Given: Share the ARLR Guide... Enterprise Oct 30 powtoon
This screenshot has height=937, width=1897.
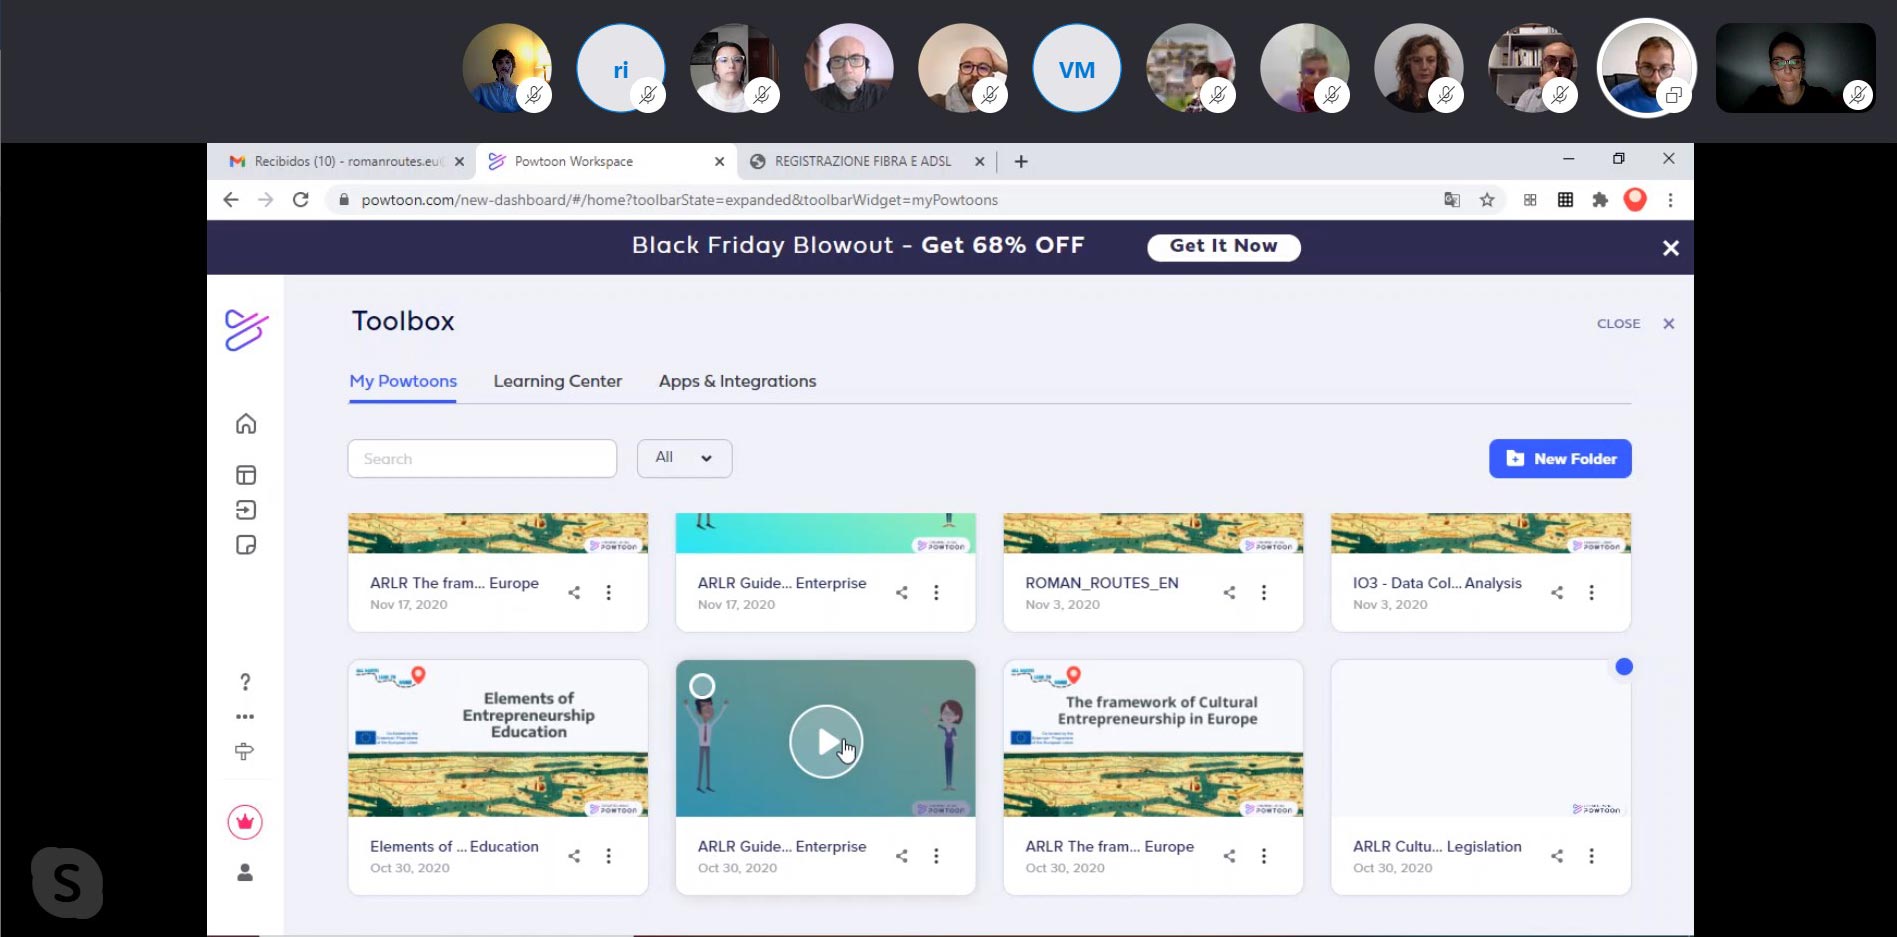Looking at the screenshot, I should [902, 856].
